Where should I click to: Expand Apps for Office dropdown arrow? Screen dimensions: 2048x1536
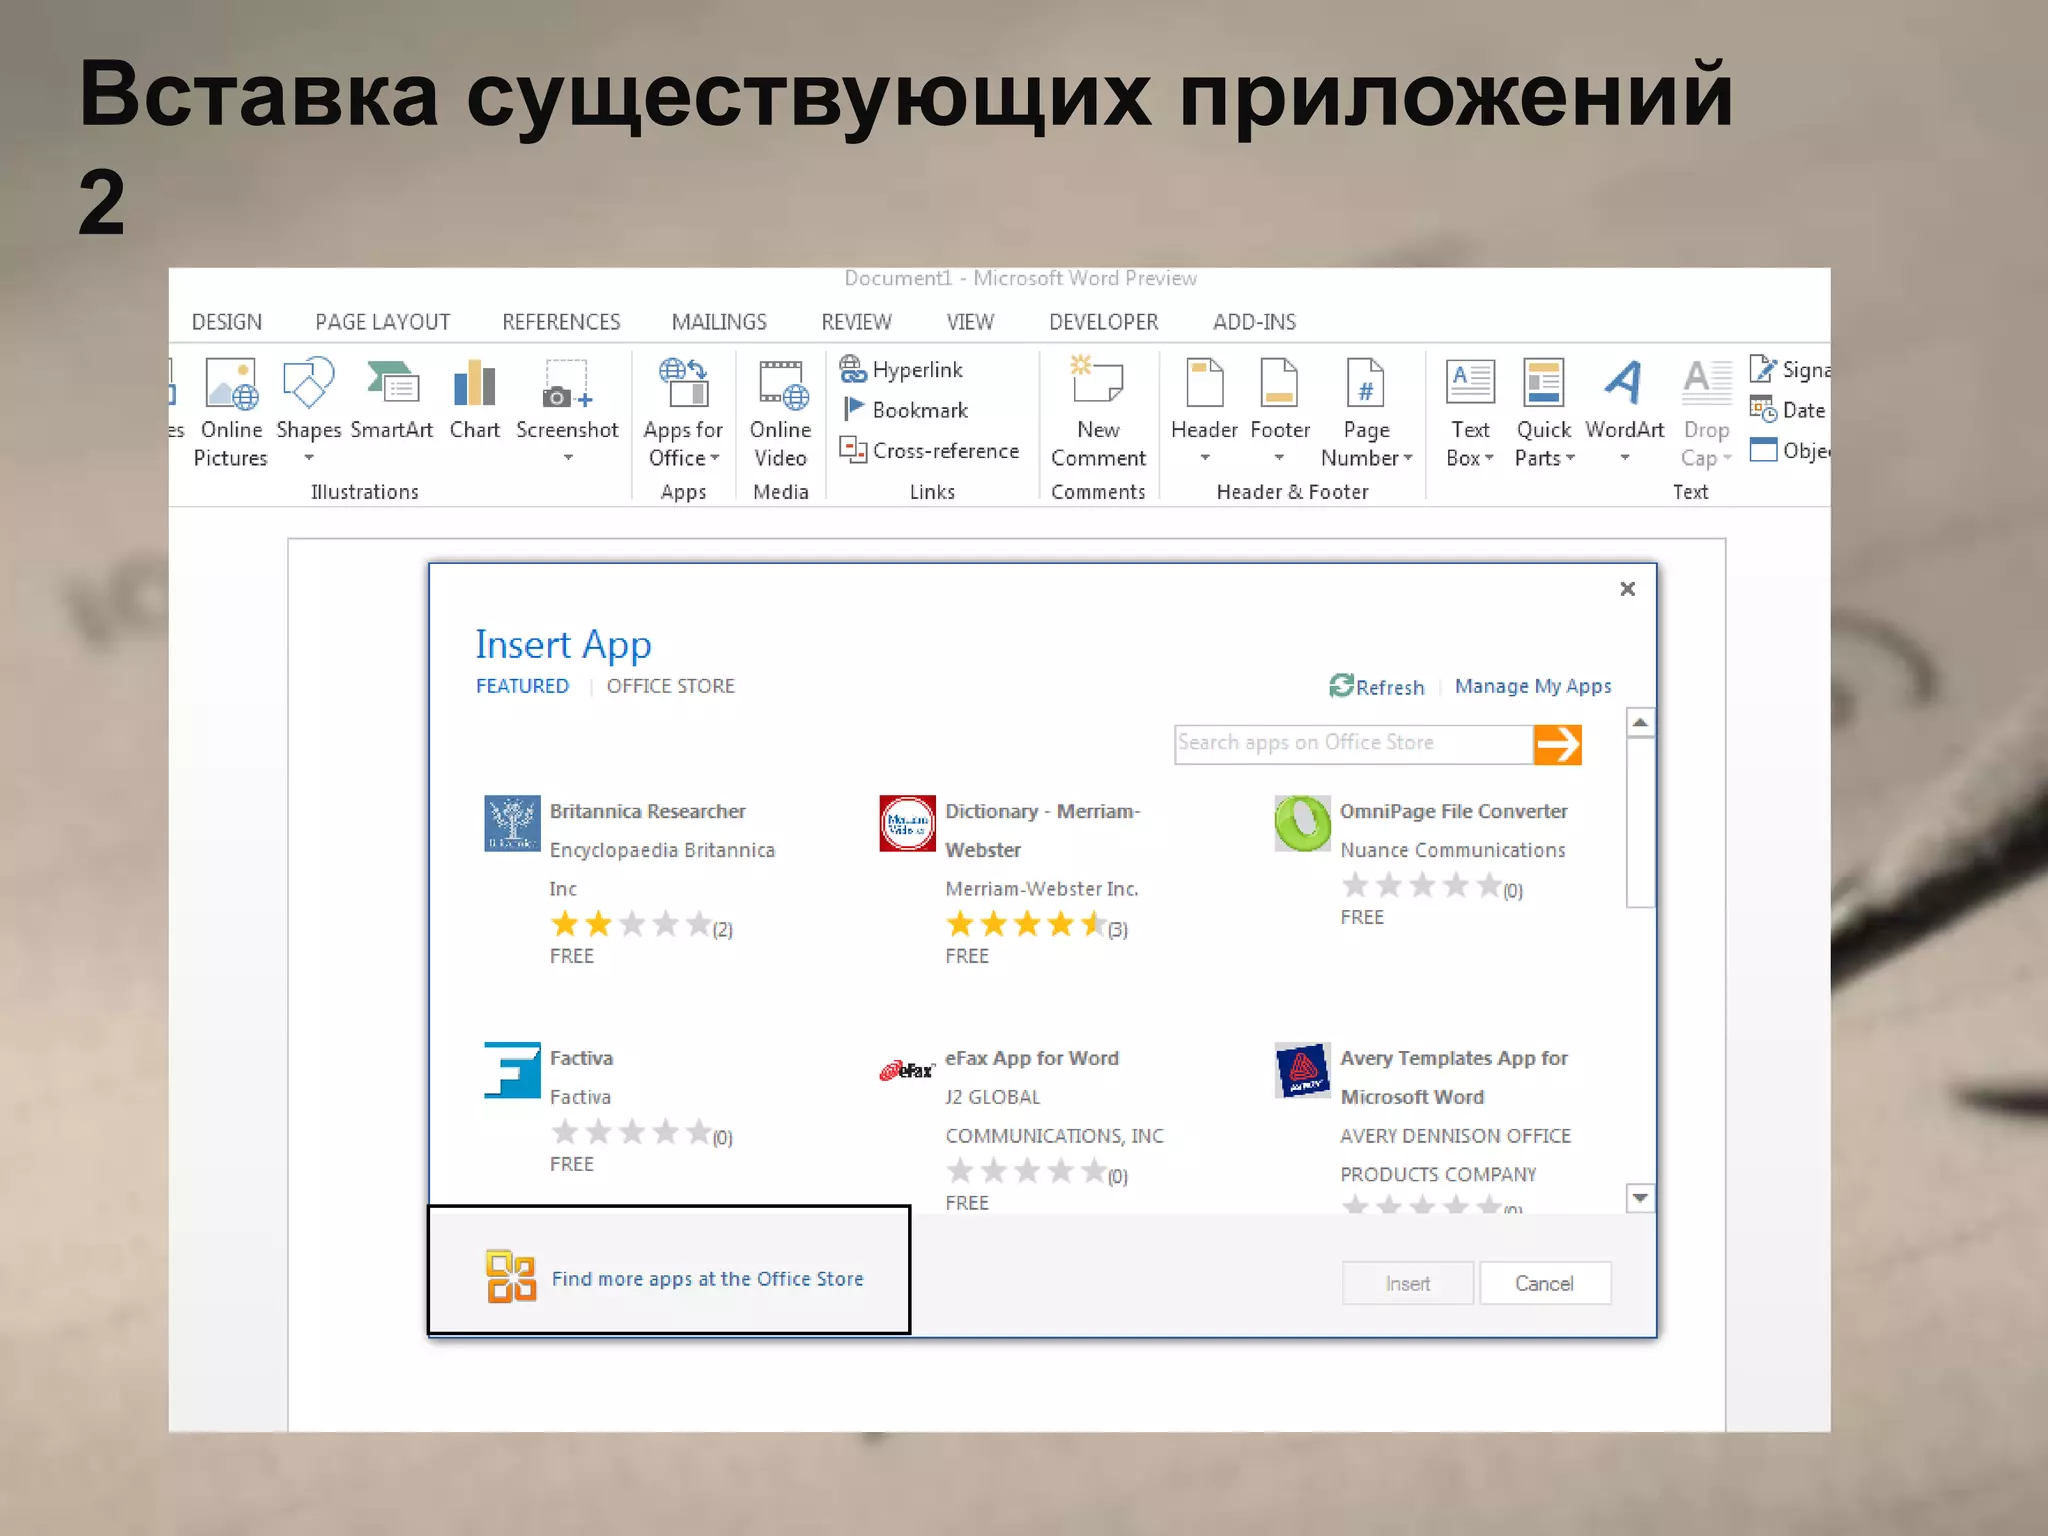click(x=714, y=458)
